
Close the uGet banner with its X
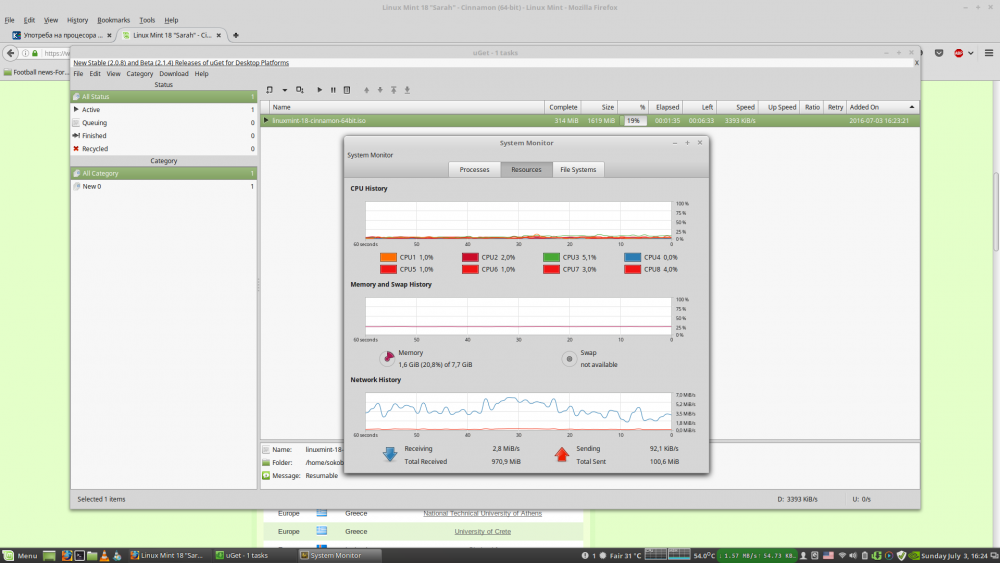point(916,62)
